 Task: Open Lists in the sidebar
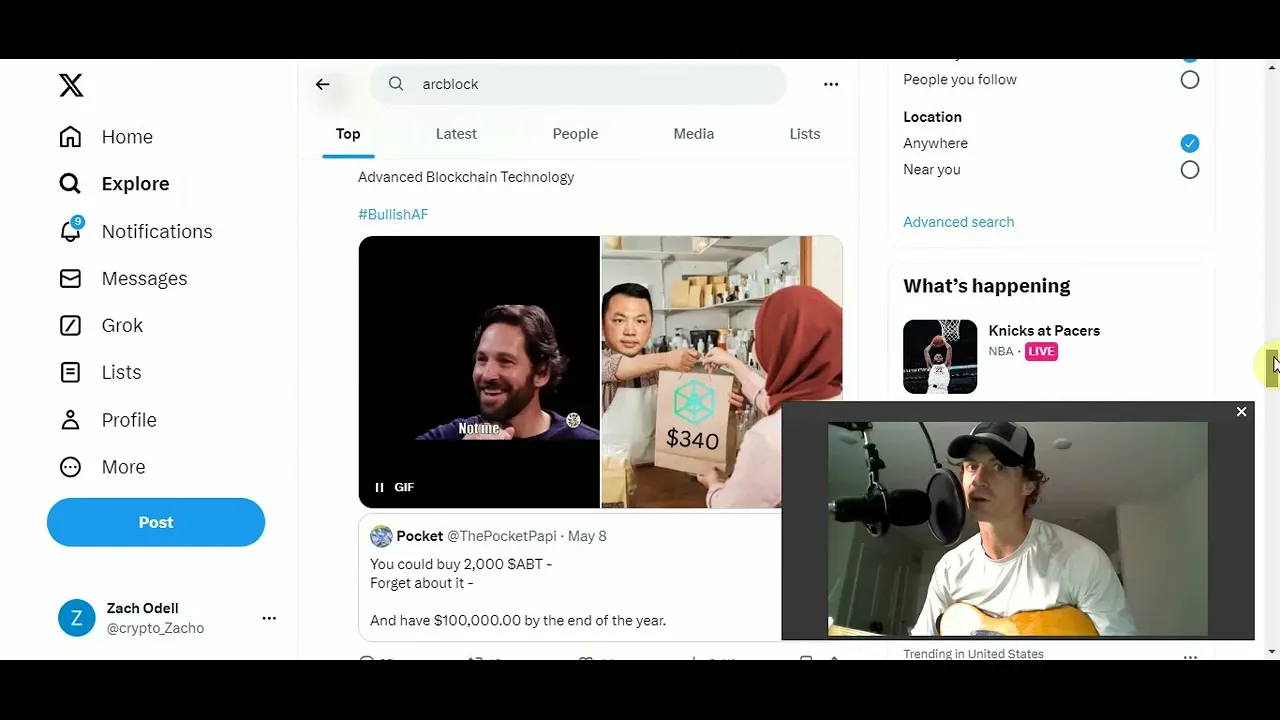(100, 373)
